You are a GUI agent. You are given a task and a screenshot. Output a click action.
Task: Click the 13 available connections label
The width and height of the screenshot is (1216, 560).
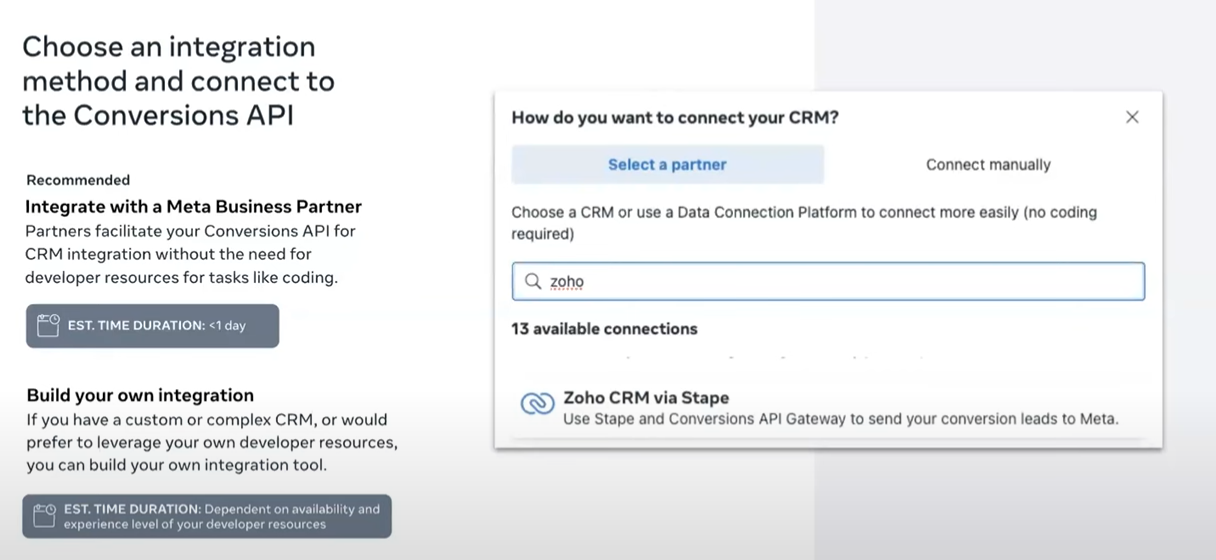[604, 329]
